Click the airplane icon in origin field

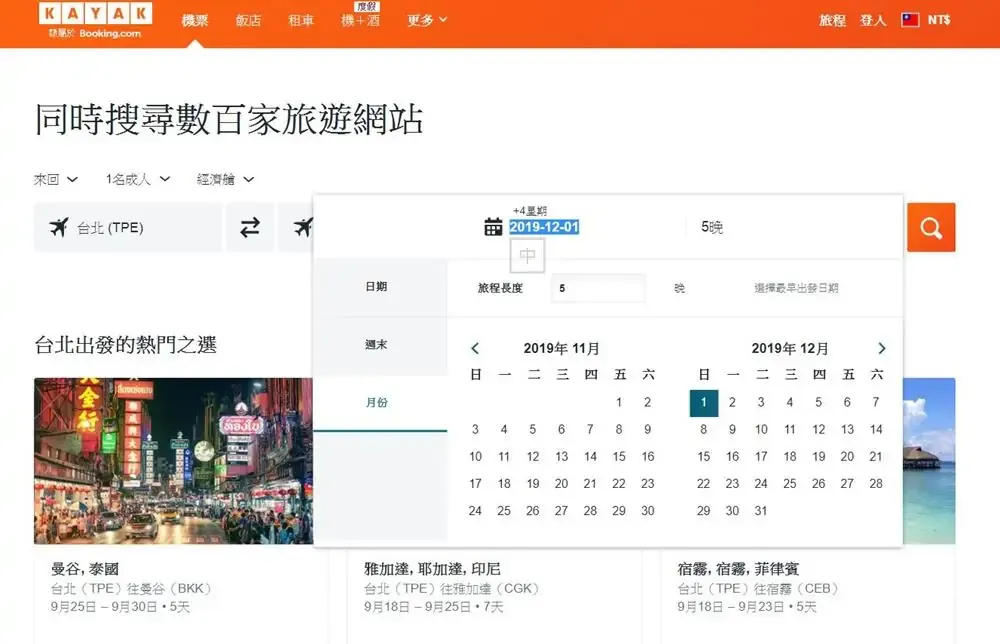coord(59,228)
